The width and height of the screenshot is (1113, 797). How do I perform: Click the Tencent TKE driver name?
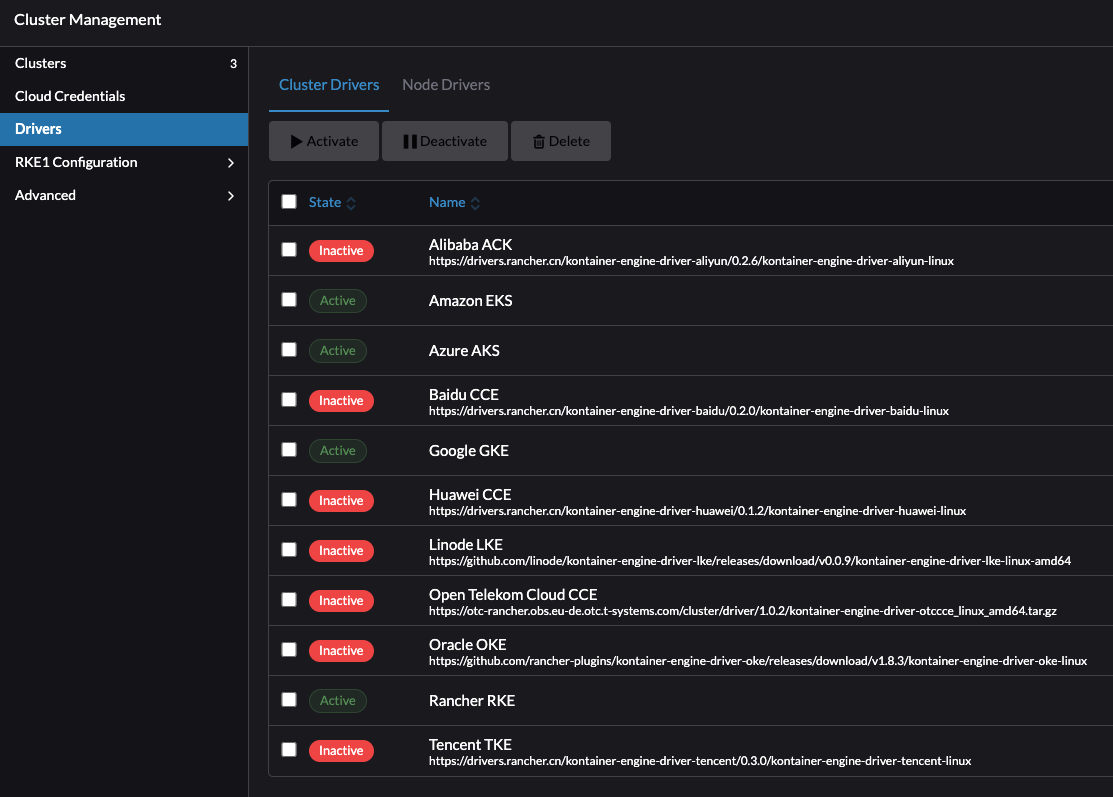click(470, 745)
